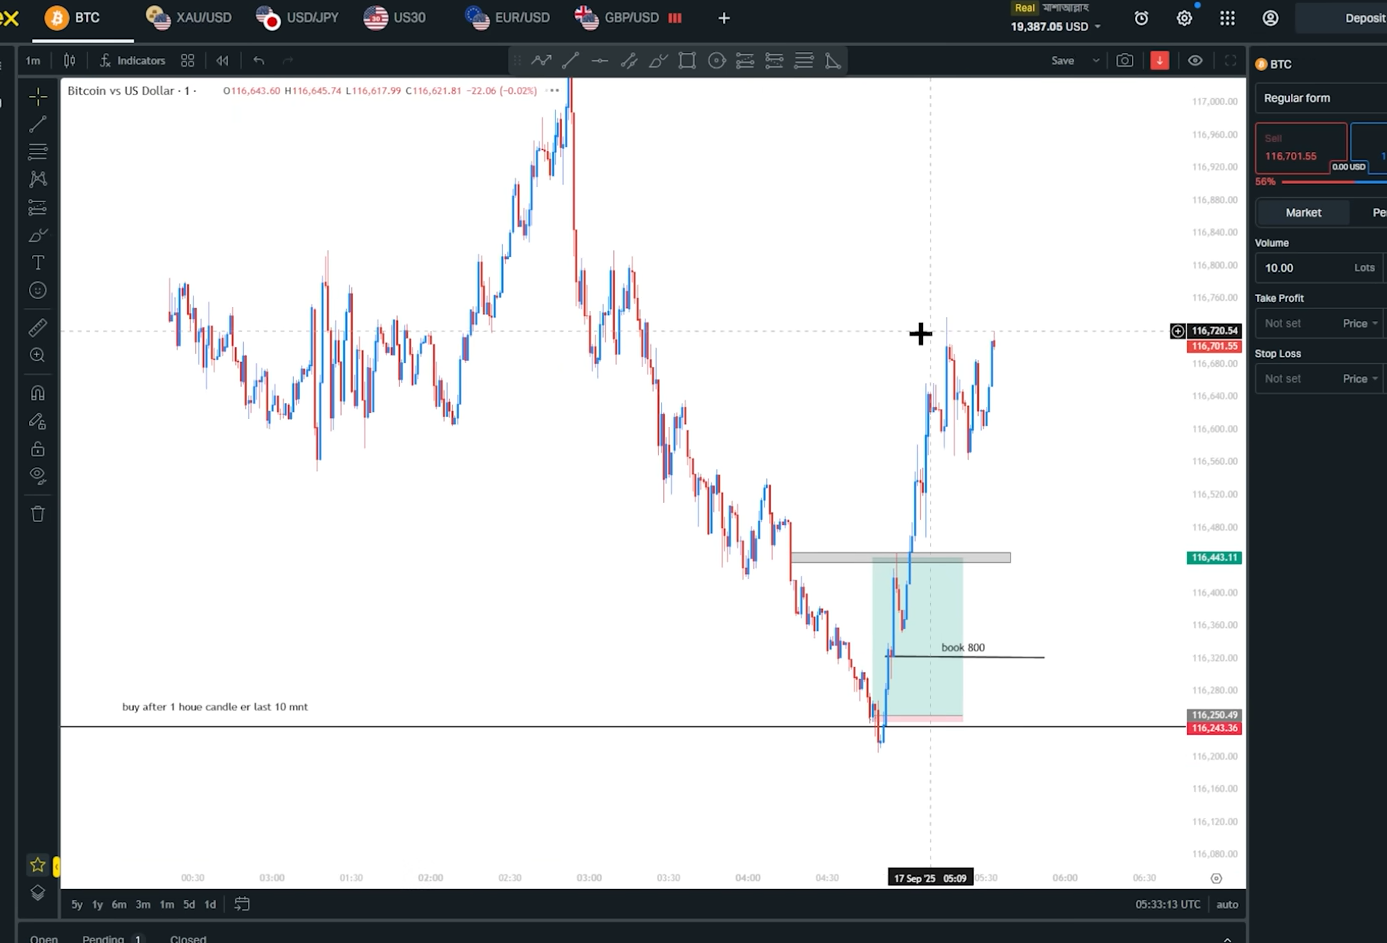This screenshot has width=1387, height=943.
Task: Take a chart snapshot with camera icon
Action: 1125,61
